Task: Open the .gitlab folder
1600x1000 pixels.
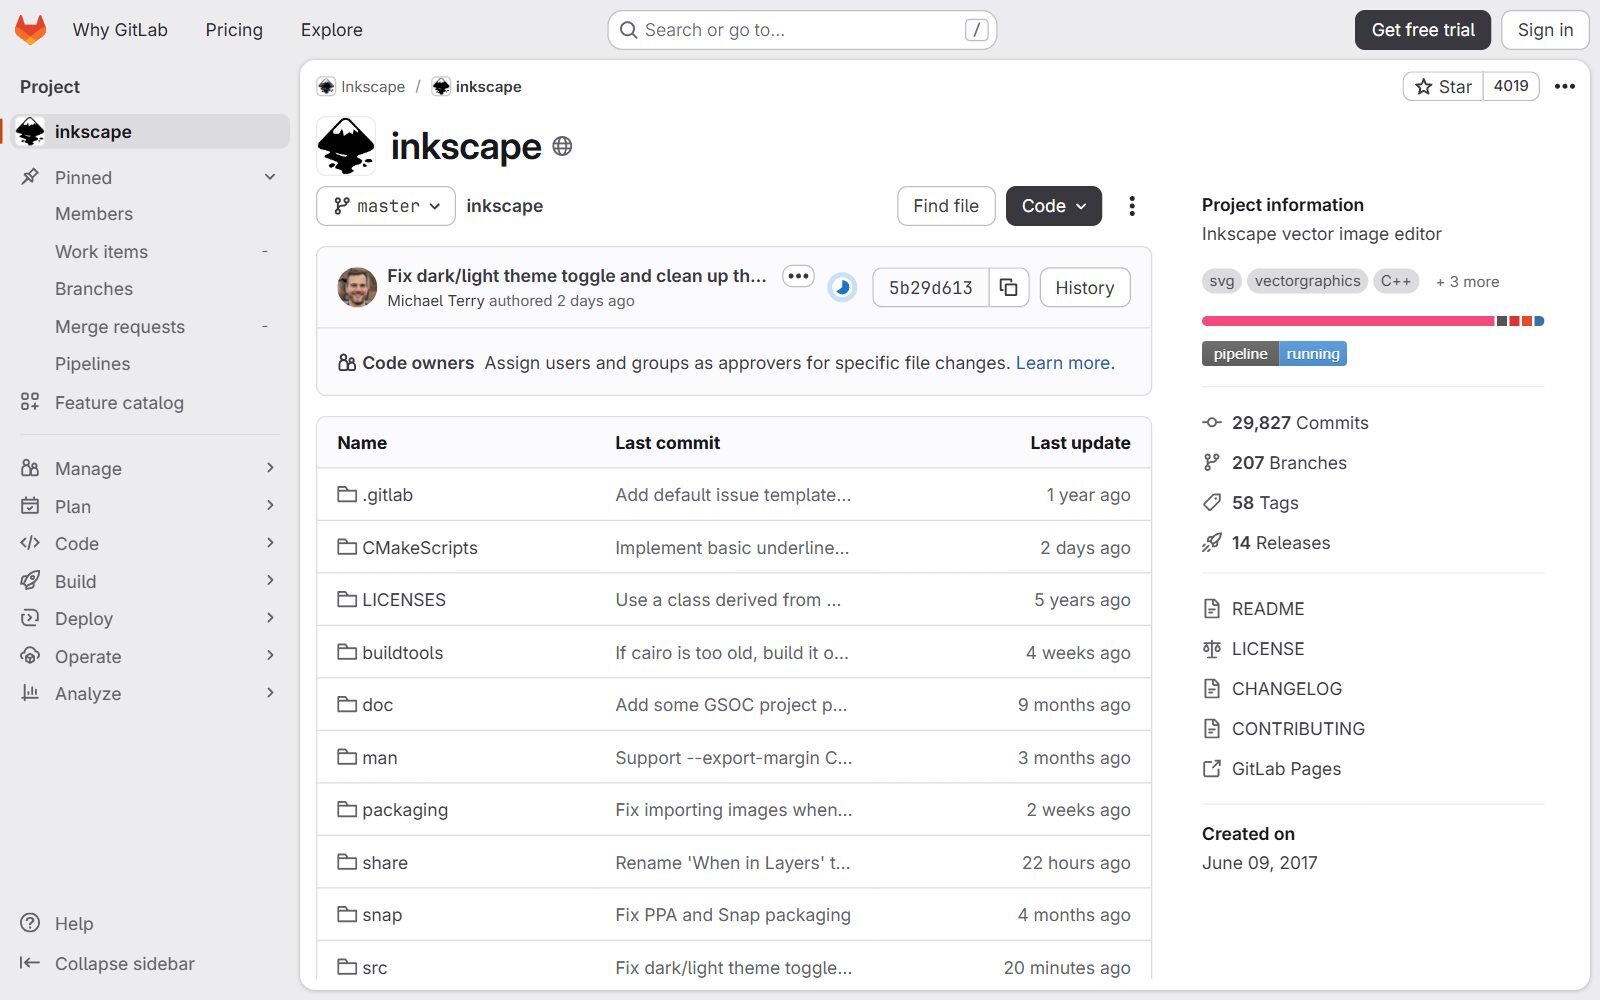Action: pyautogui.click(x=376, y=495)
